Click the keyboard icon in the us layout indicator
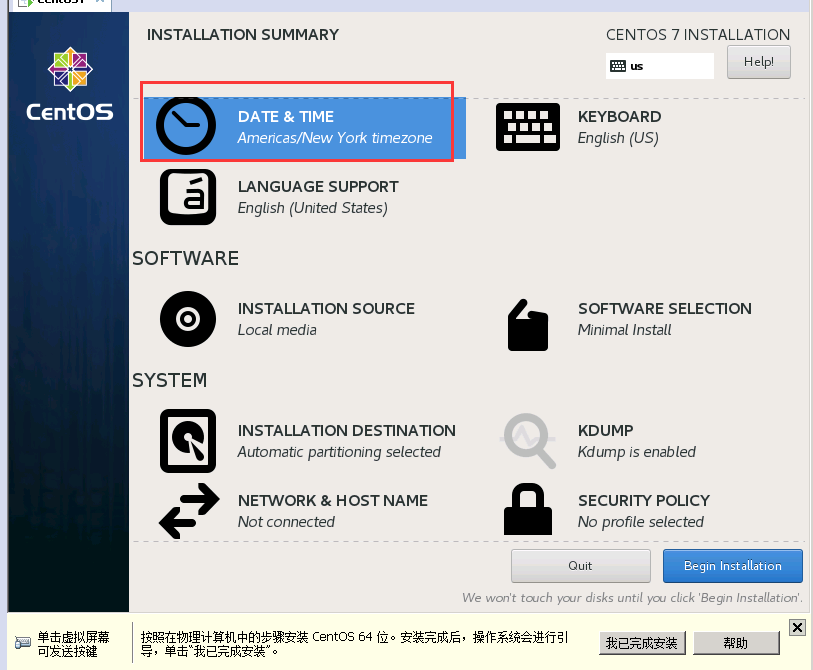813x670 pixels. click(x=618, y=66)
